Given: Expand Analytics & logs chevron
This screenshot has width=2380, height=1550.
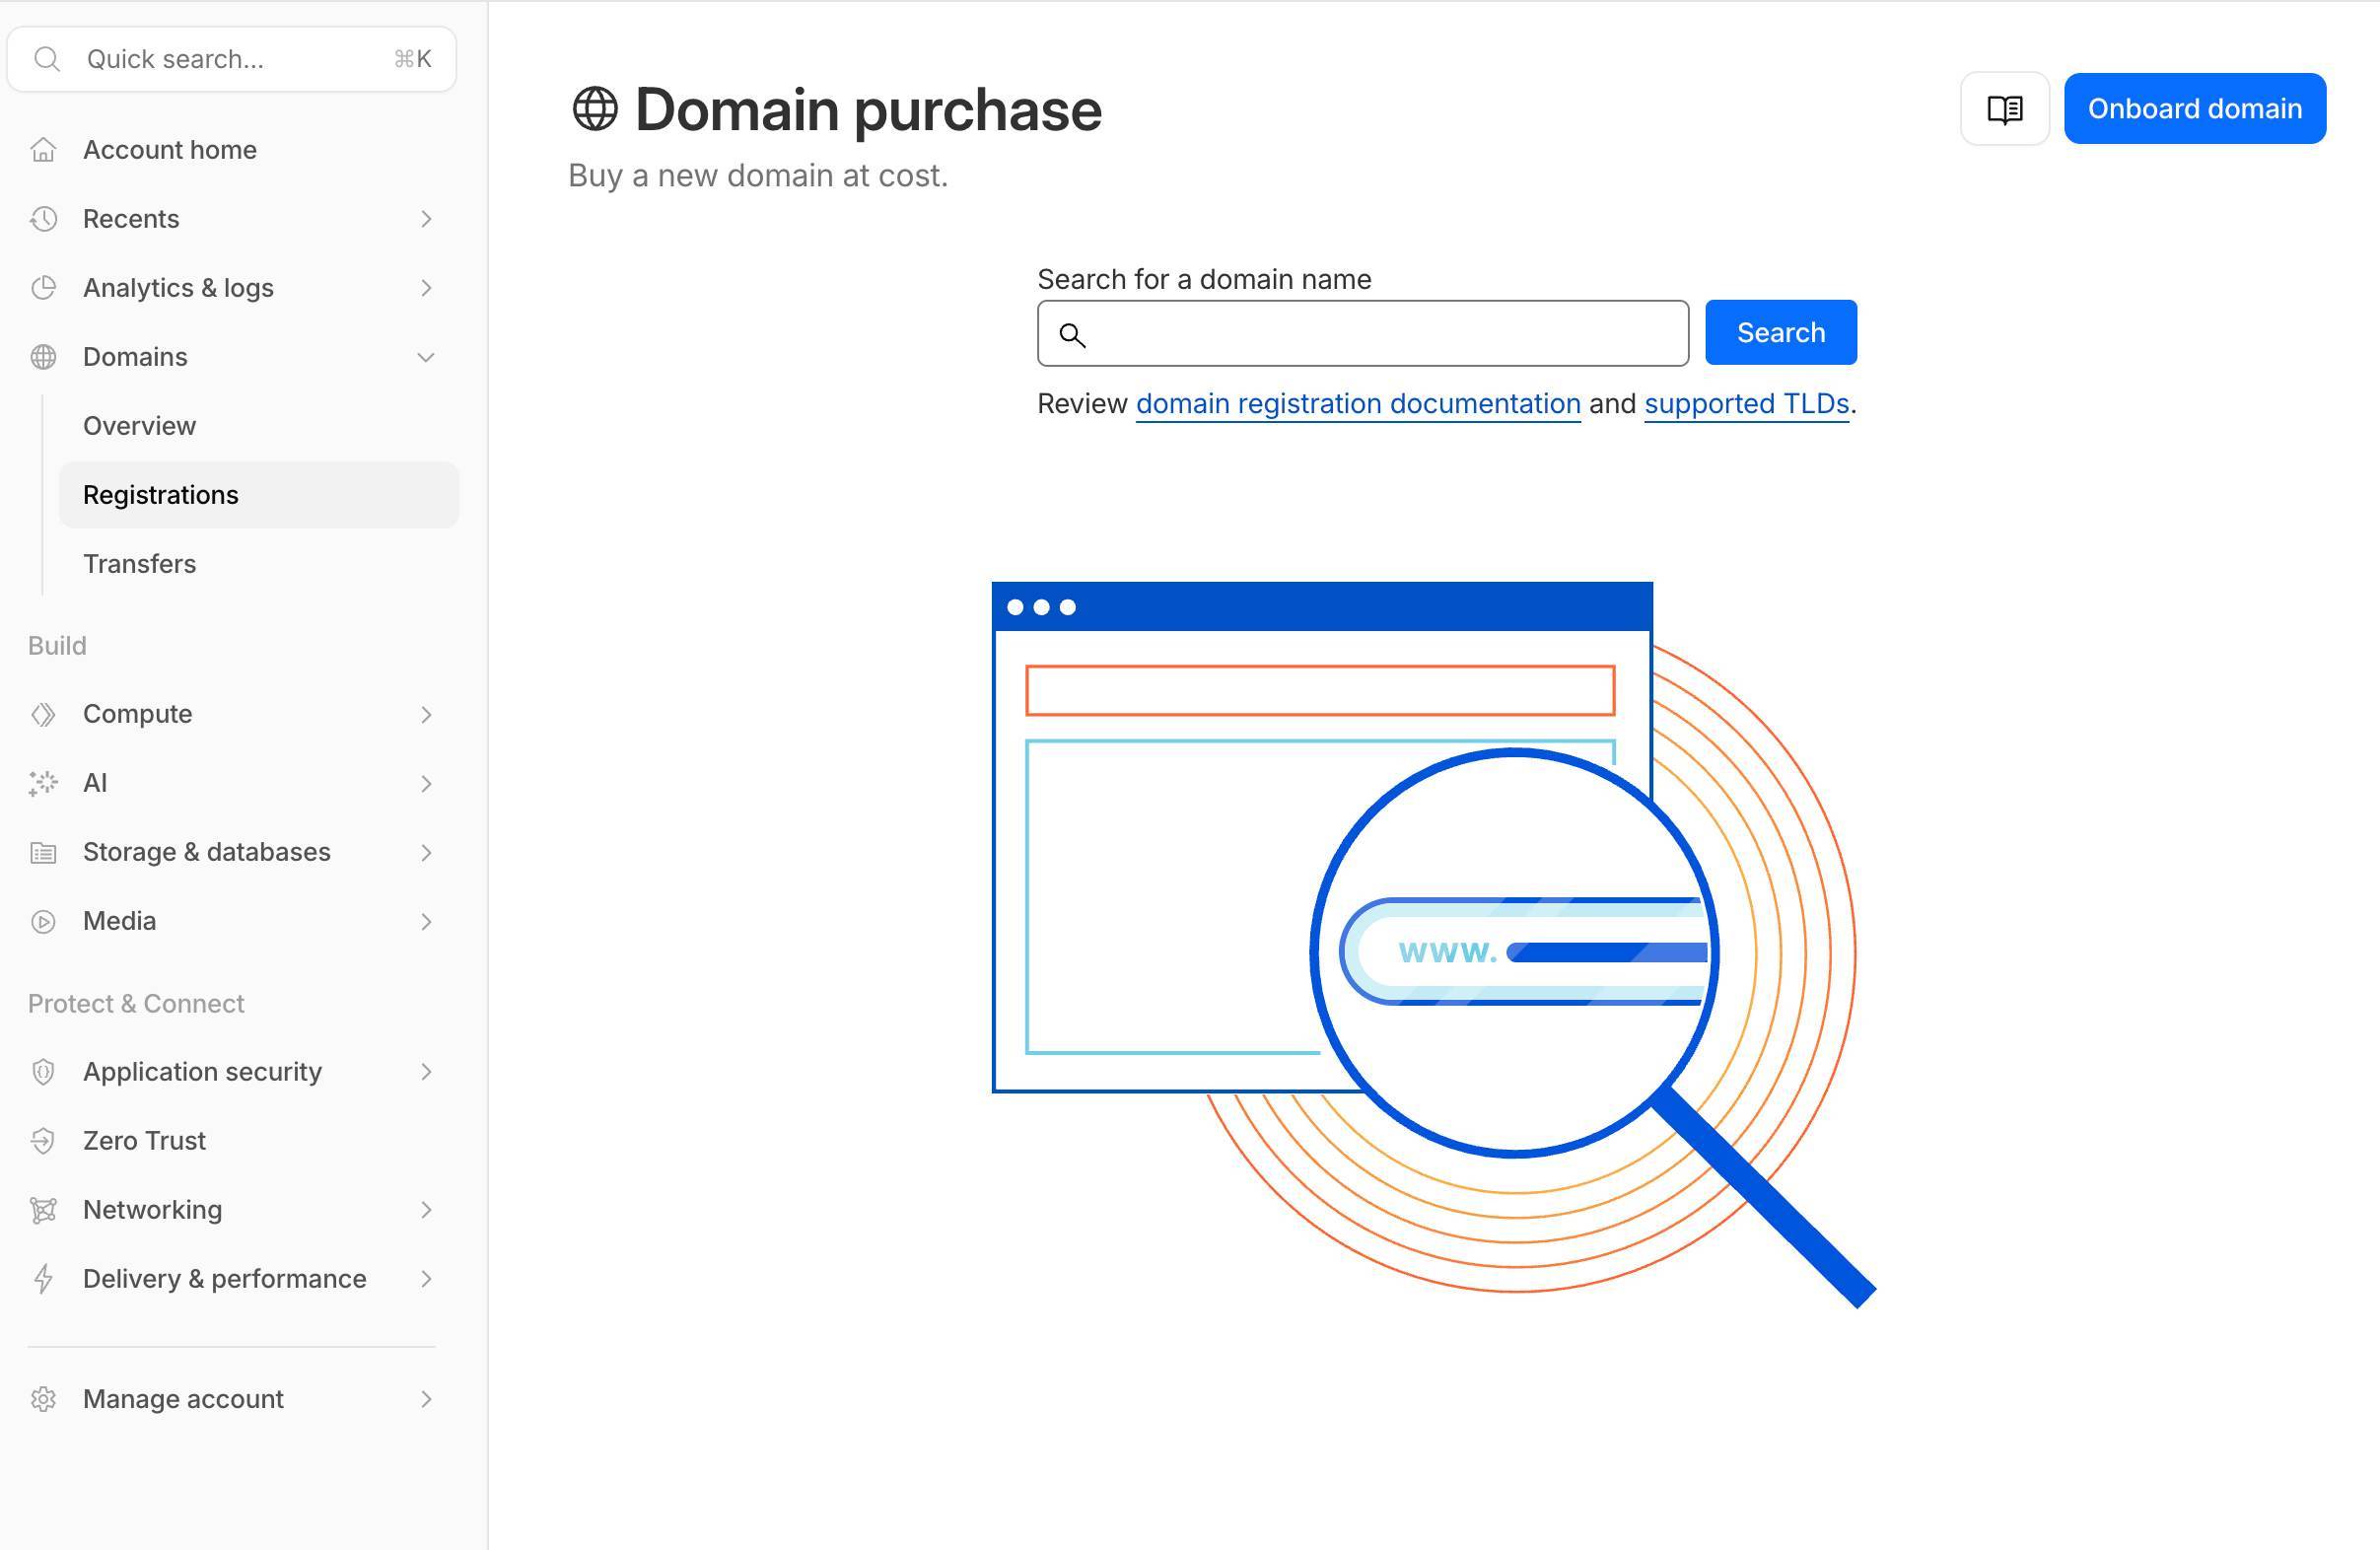Looking at the screenshot, I should coord(426,288).
